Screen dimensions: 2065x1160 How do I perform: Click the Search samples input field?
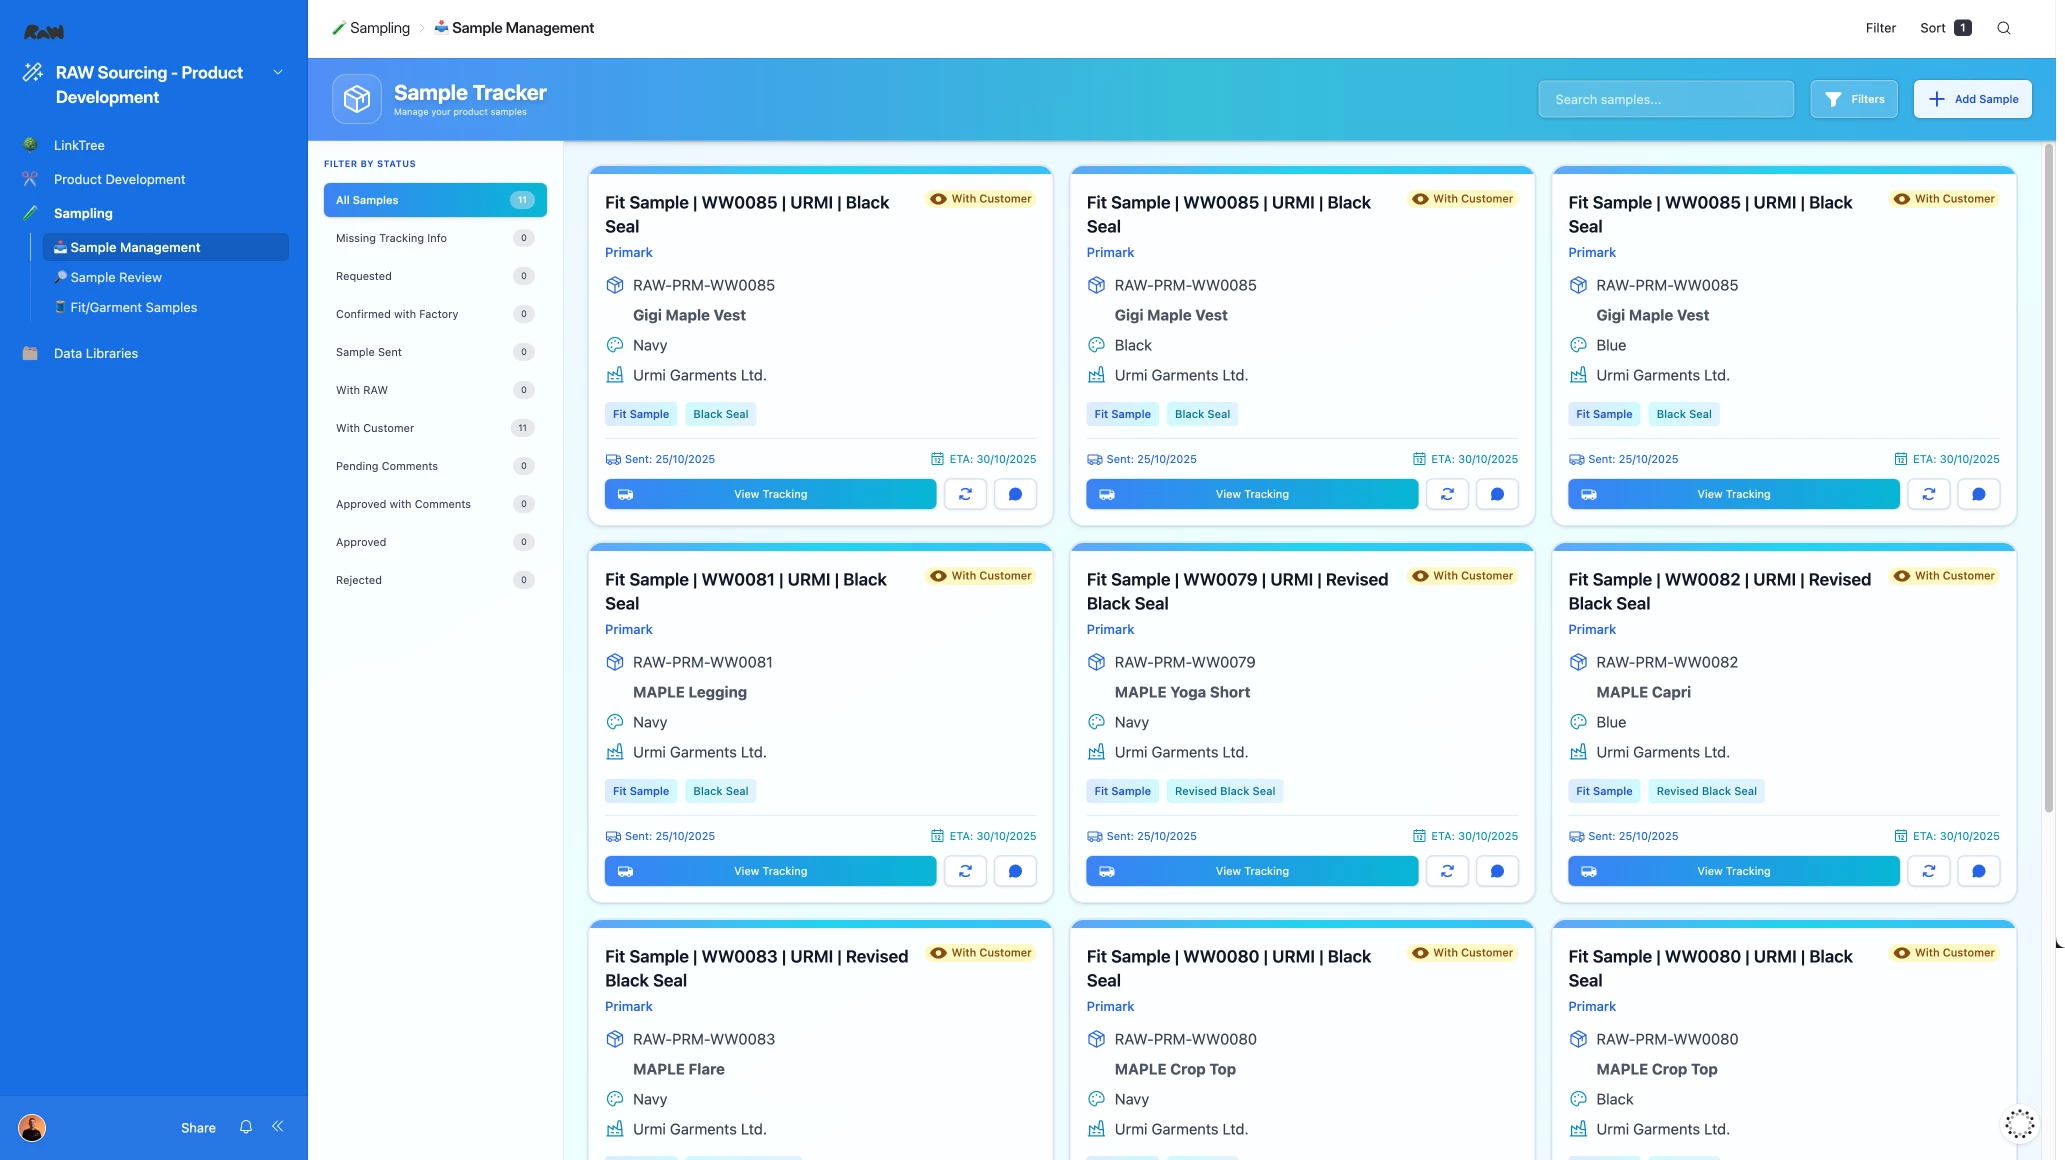tap(1665, 99)
